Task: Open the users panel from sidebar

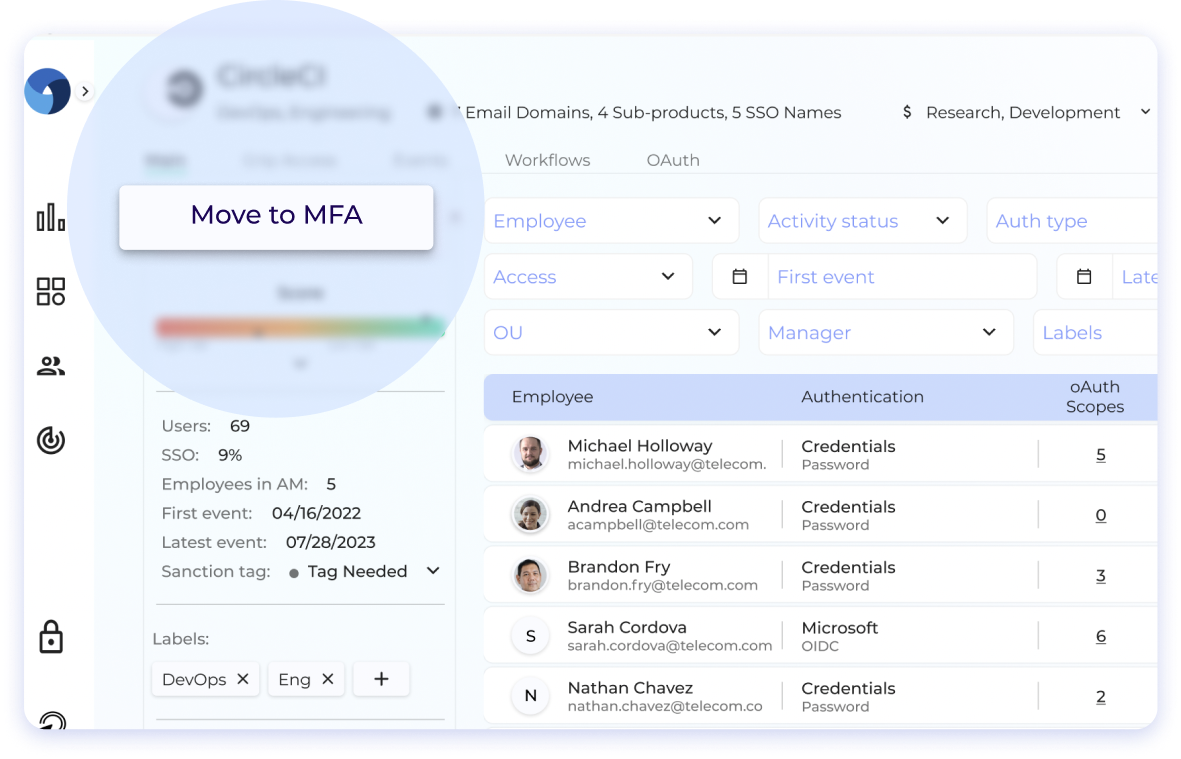Action: [x=50, y=366]
